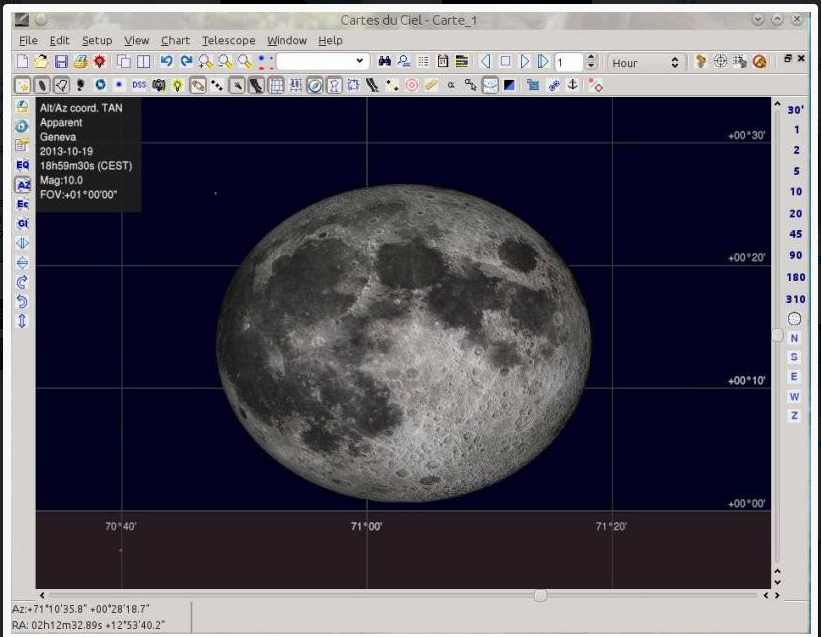
Task: Open the Setup menu
Action: coord(97,40)
